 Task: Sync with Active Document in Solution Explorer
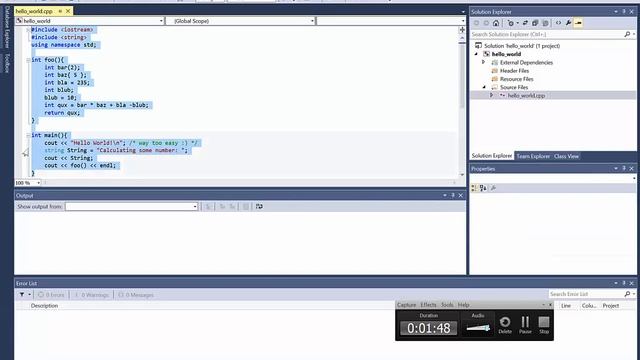tap(525, 23)
